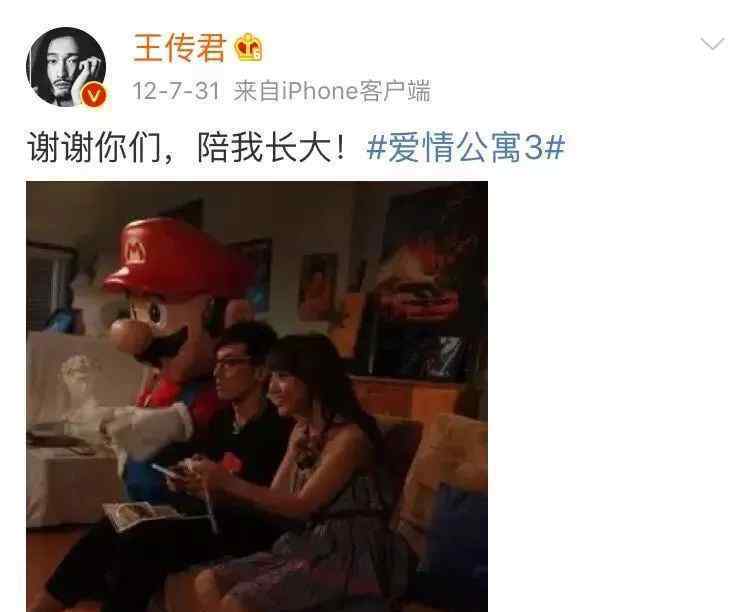736x612 pixels.
Task: Open the #爱情公寓3# hashtag topic
Action: pyautogui.click(x=465, y=147)
